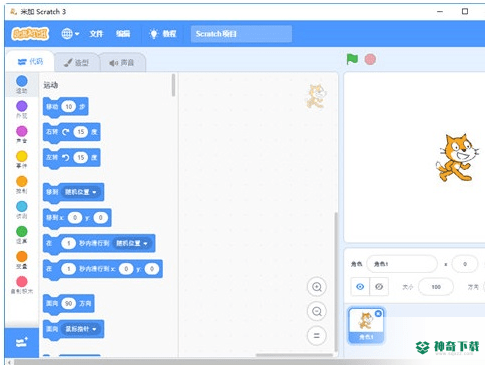Open the 教程 tutorials lightbulb
Screen dimensions: 489x365
163,34
